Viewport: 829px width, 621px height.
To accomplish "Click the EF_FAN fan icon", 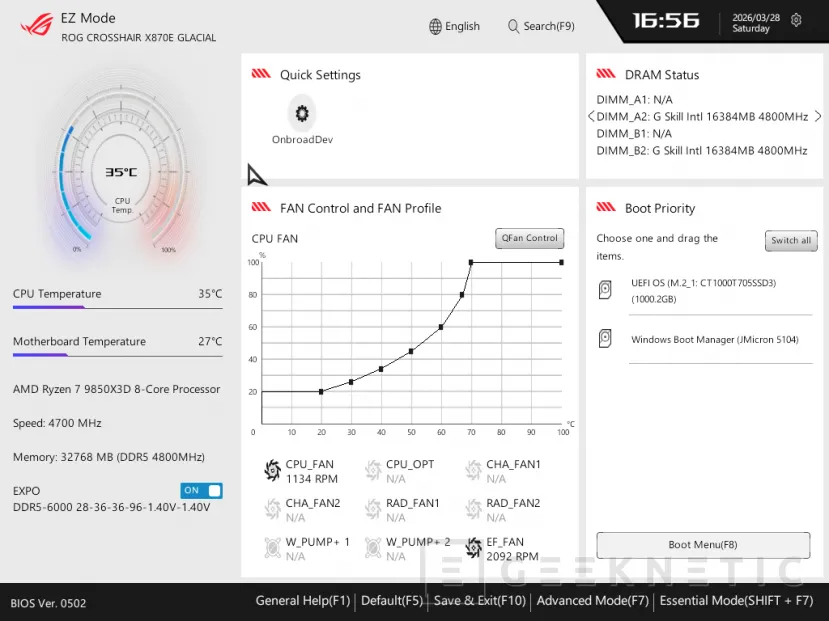I will click(473, 548).
